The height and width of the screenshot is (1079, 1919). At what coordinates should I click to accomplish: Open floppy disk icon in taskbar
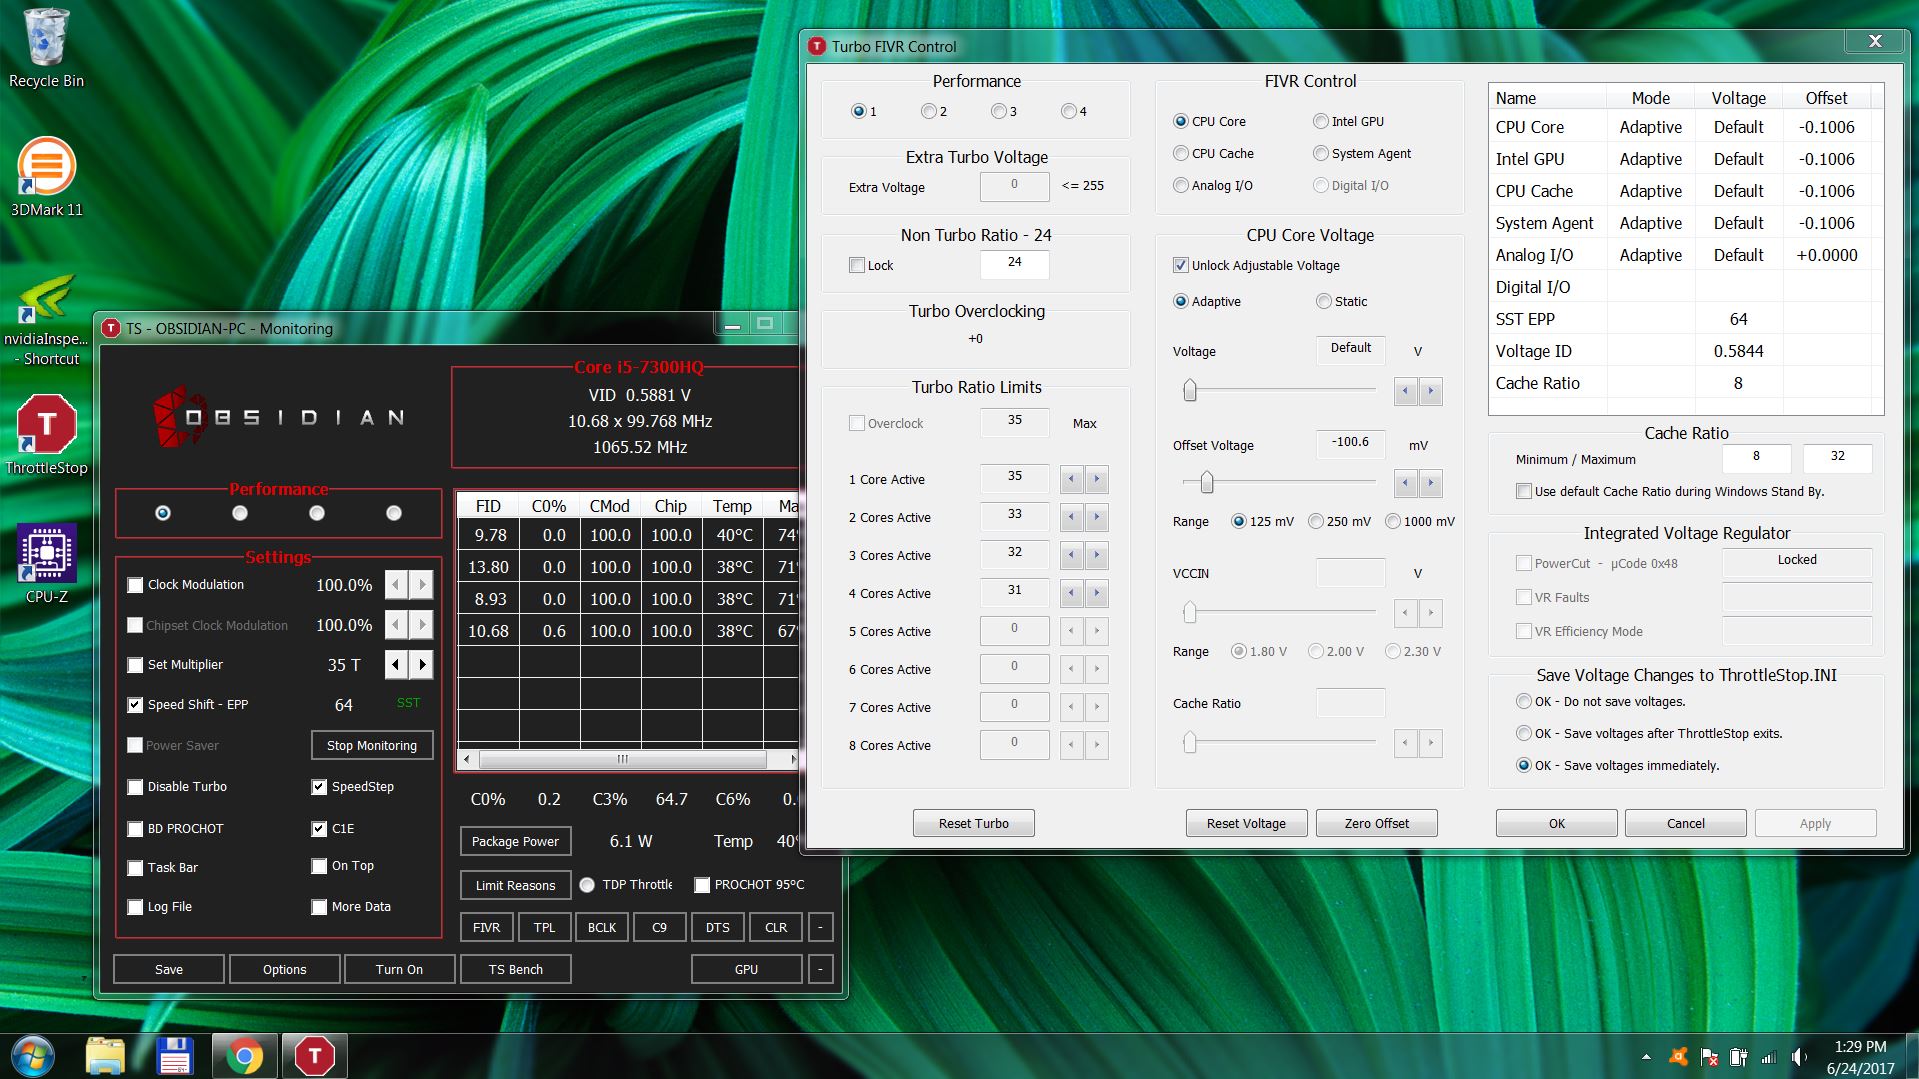tap(175, 1056)
